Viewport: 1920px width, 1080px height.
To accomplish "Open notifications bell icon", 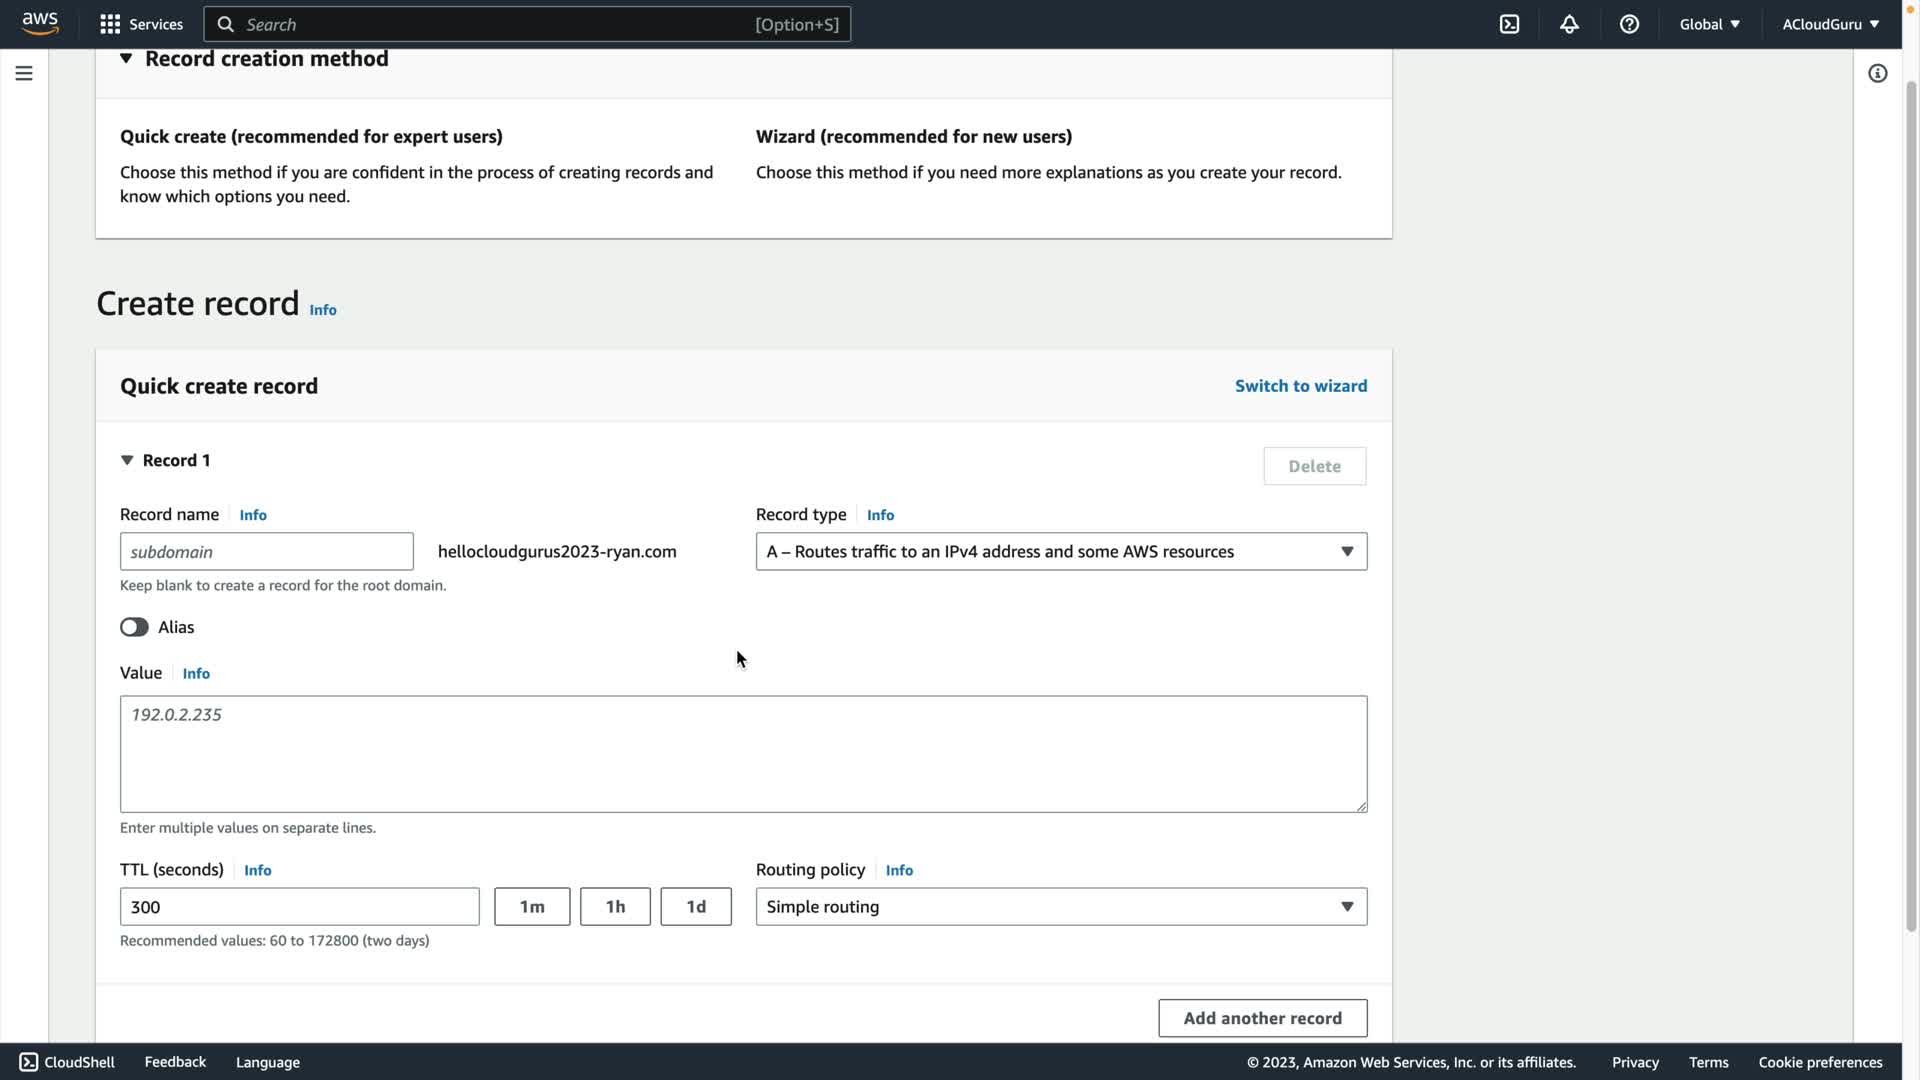I will tap(1569, 24).
